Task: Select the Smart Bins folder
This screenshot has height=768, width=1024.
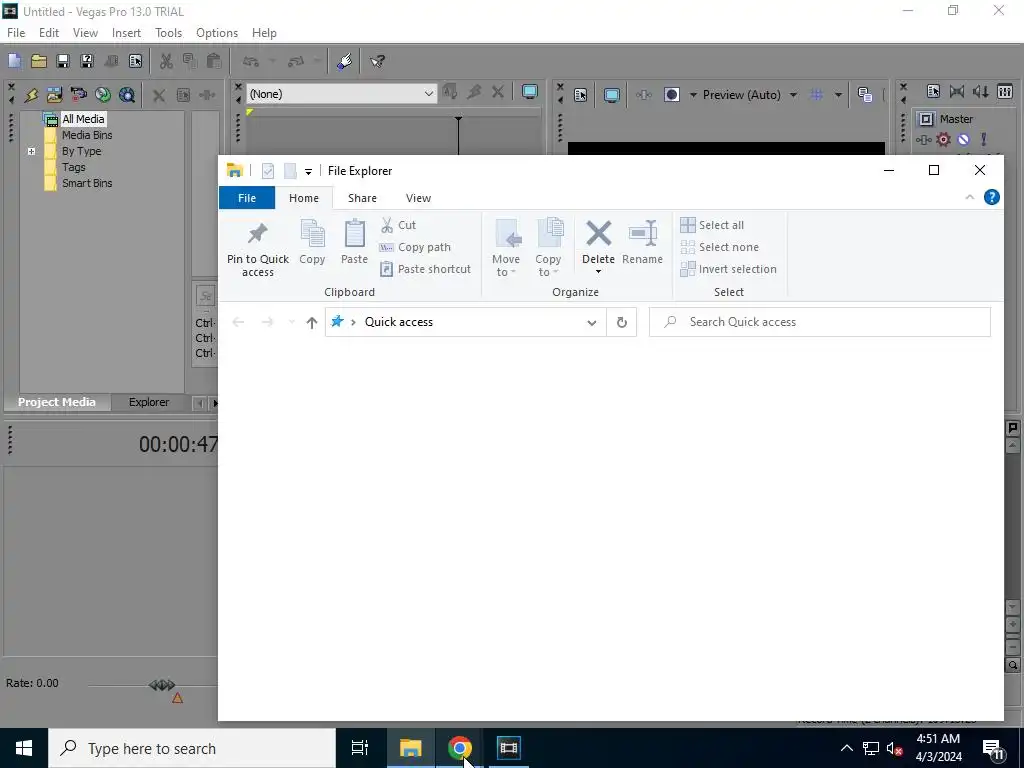Action: coord(87,184)
